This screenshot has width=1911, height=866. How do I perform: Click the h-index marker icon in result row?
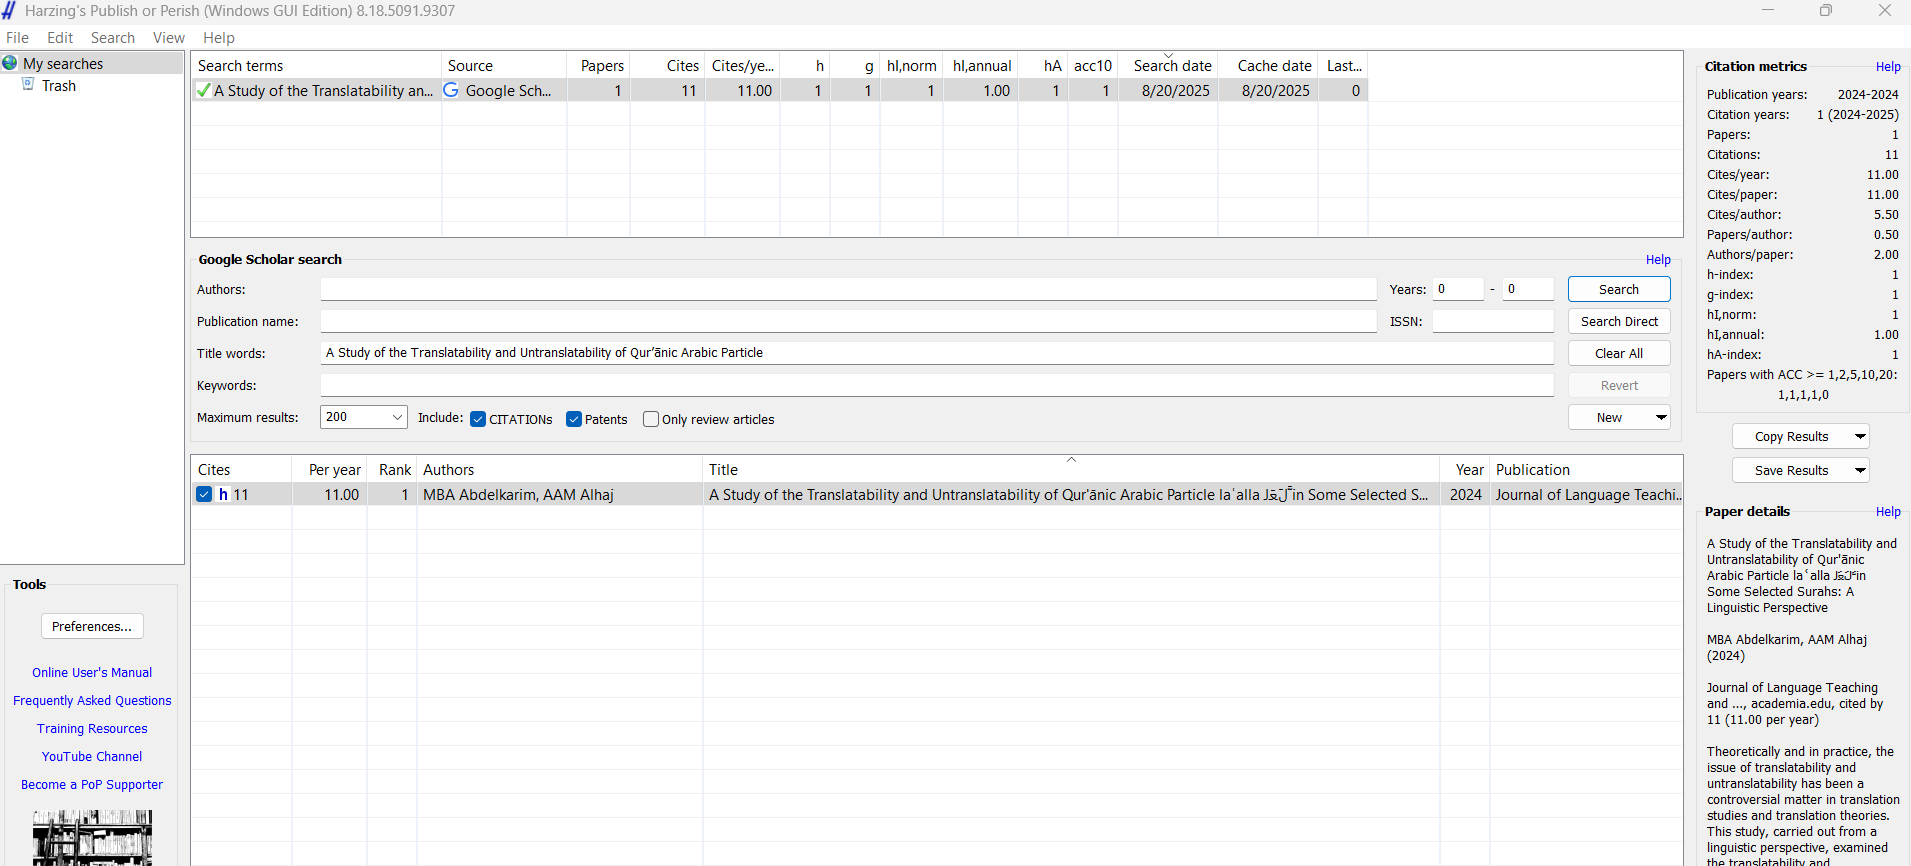(224, 494)
